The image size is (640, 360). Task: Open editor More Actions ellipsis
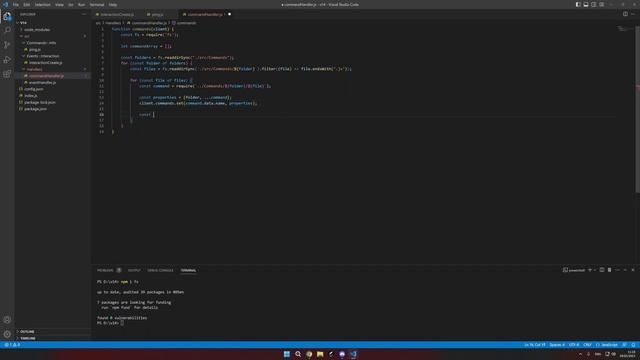point(633,14)
